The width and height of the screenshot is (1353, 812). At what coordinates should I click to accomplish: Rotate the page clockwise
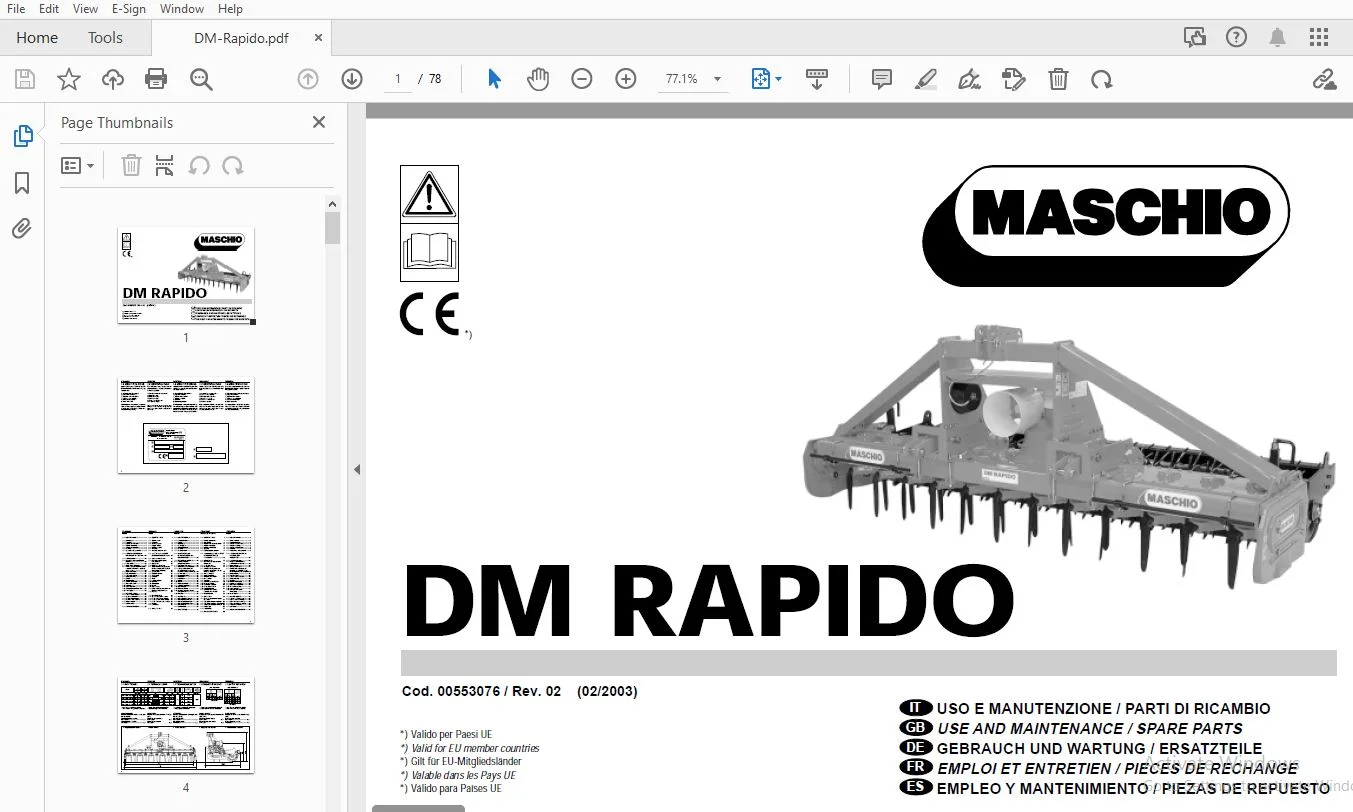(1102, 79)
